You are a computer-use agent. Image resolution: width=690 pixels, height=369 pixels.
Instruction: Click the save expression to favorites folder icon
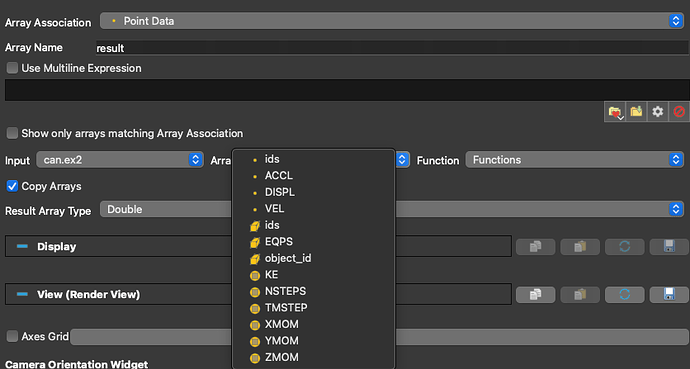(636, 112)
